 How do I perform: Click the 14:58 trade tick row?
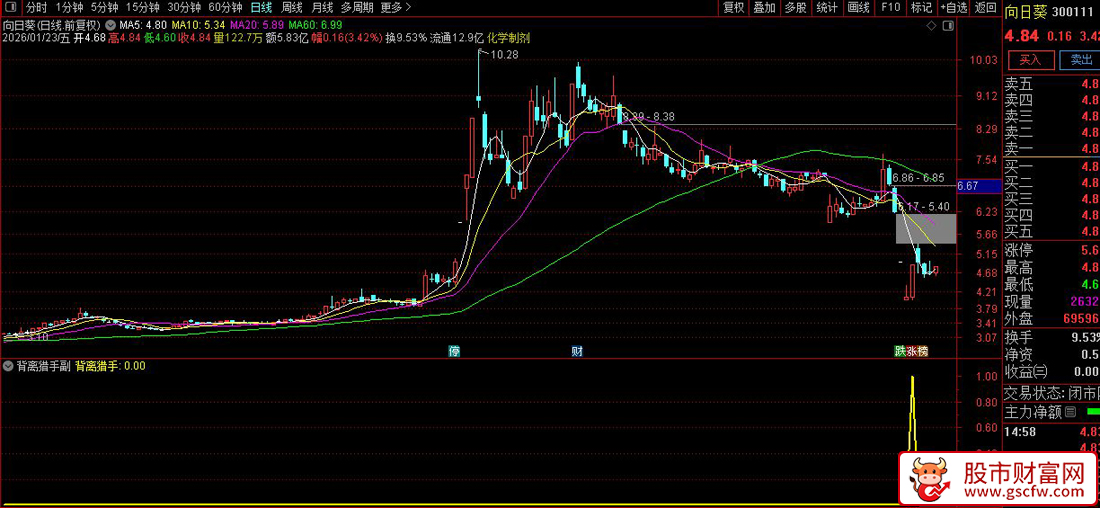pos(1052,432)
